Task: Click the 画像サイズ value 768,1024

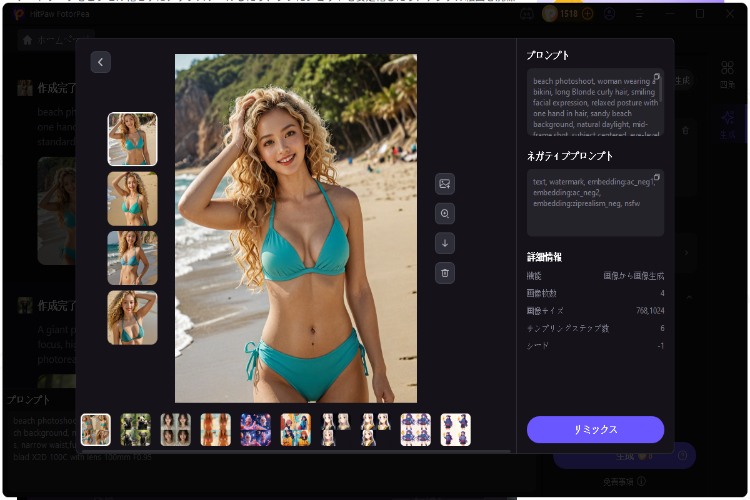Action: (x=650, y=311)
